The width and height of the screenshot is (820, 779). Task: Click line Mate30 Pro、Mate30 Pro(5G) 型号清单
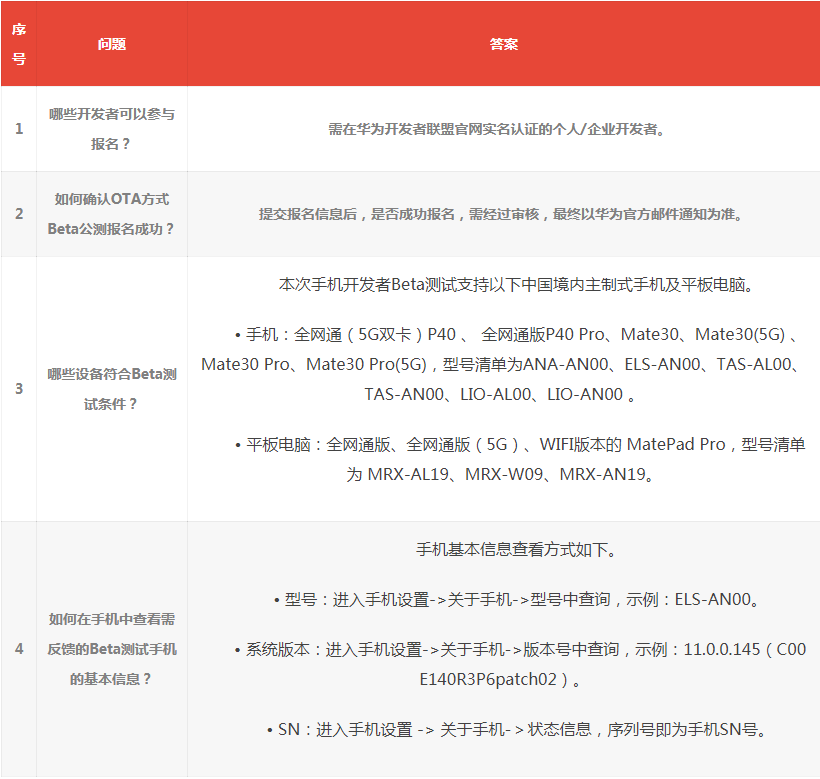pyautogui.click(x=500, y=364)
